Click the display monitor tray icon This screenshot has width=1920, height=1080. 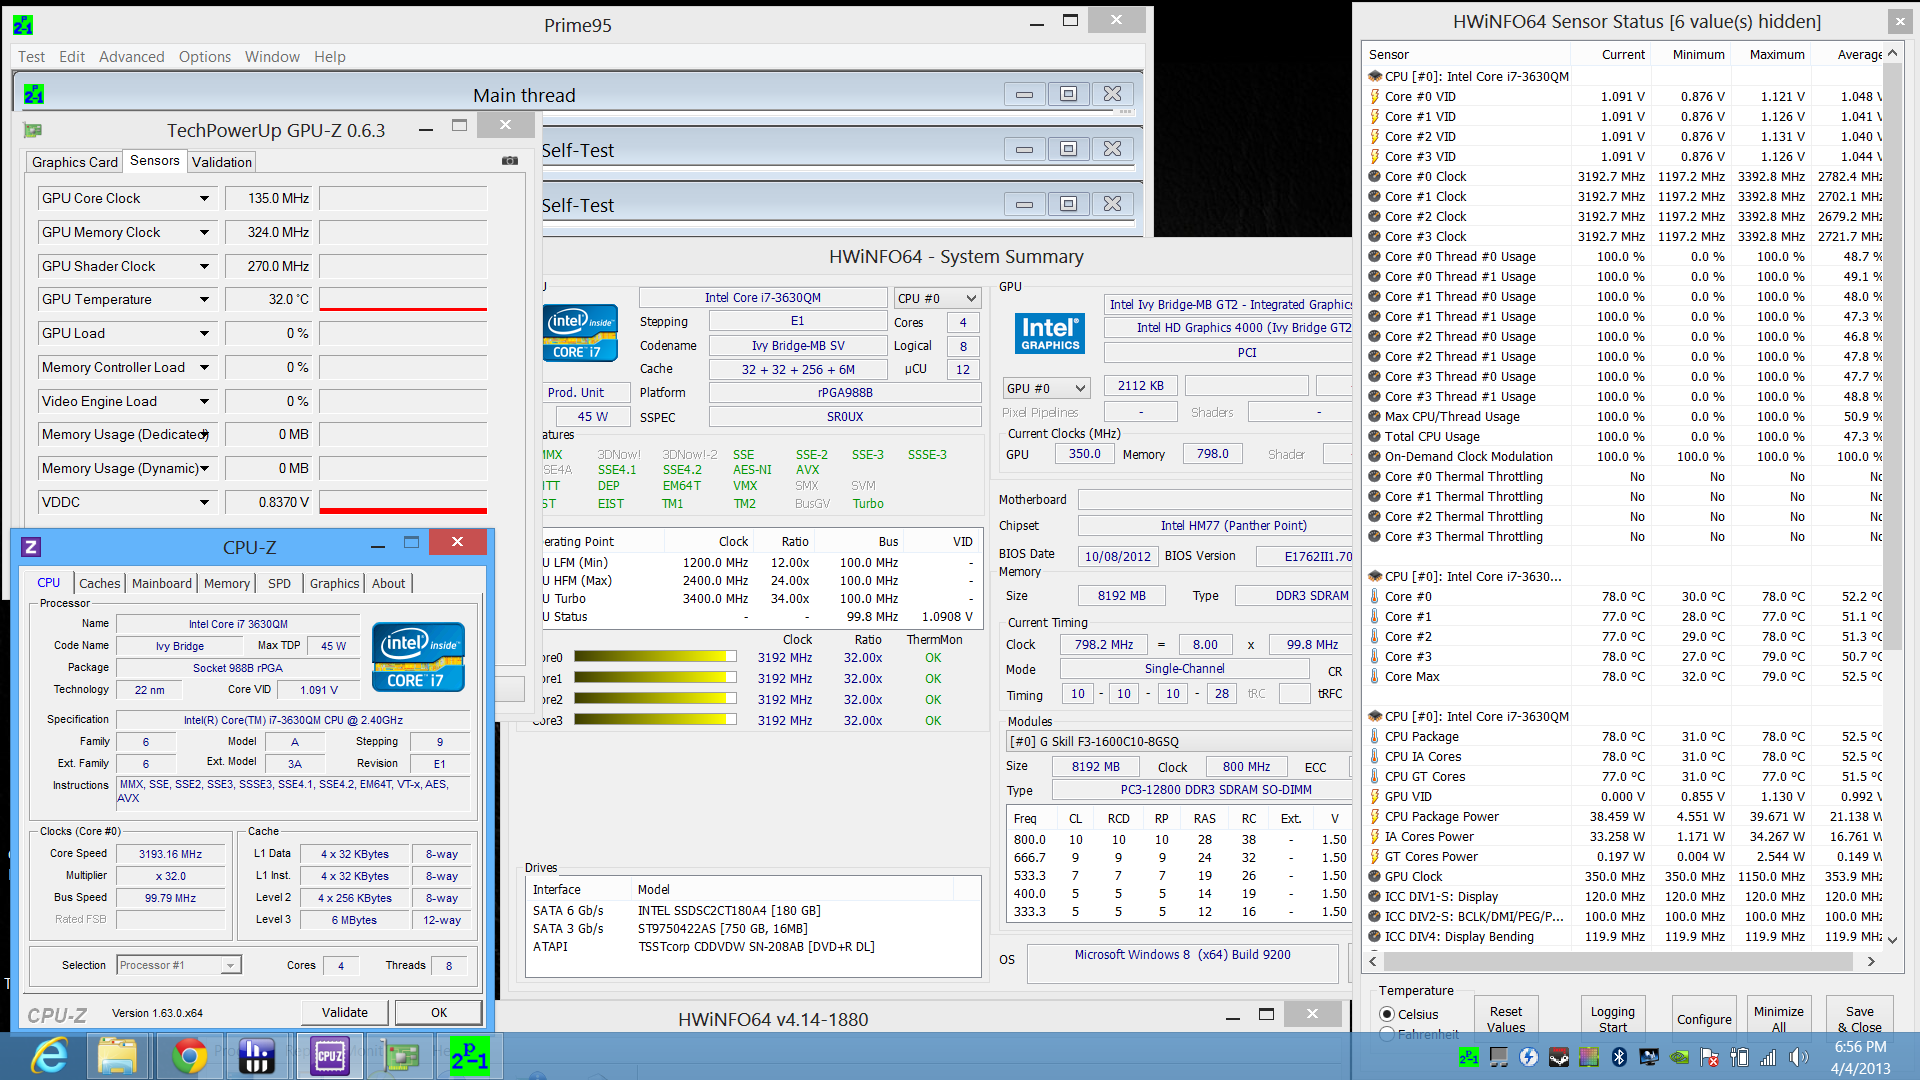click(1649, 1057)
